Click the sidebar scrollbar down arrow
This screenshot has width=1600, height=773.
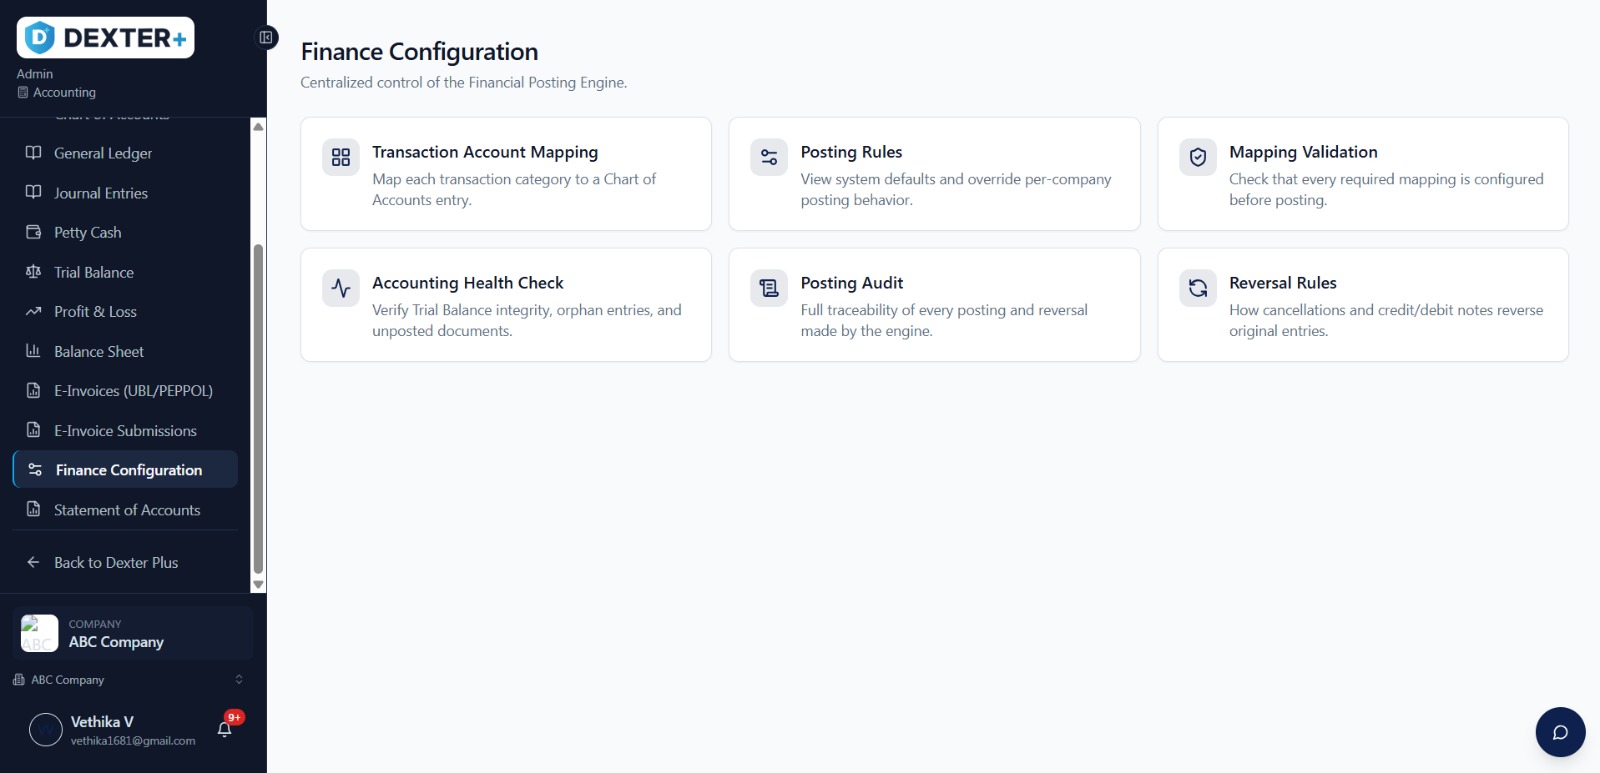click(x=258, y=585)
